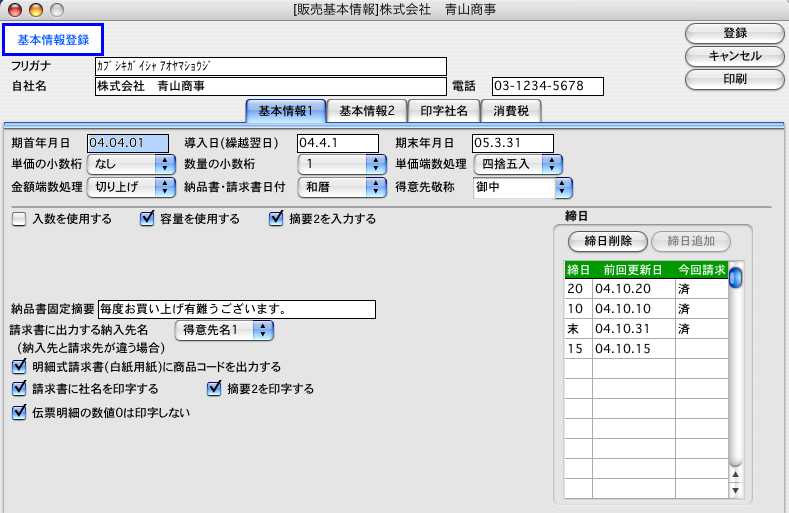The image size is (789, 513).
Task: Expand the 単価端数処理 dropdown
Action: pyautogui.click(x=518, y=164)
